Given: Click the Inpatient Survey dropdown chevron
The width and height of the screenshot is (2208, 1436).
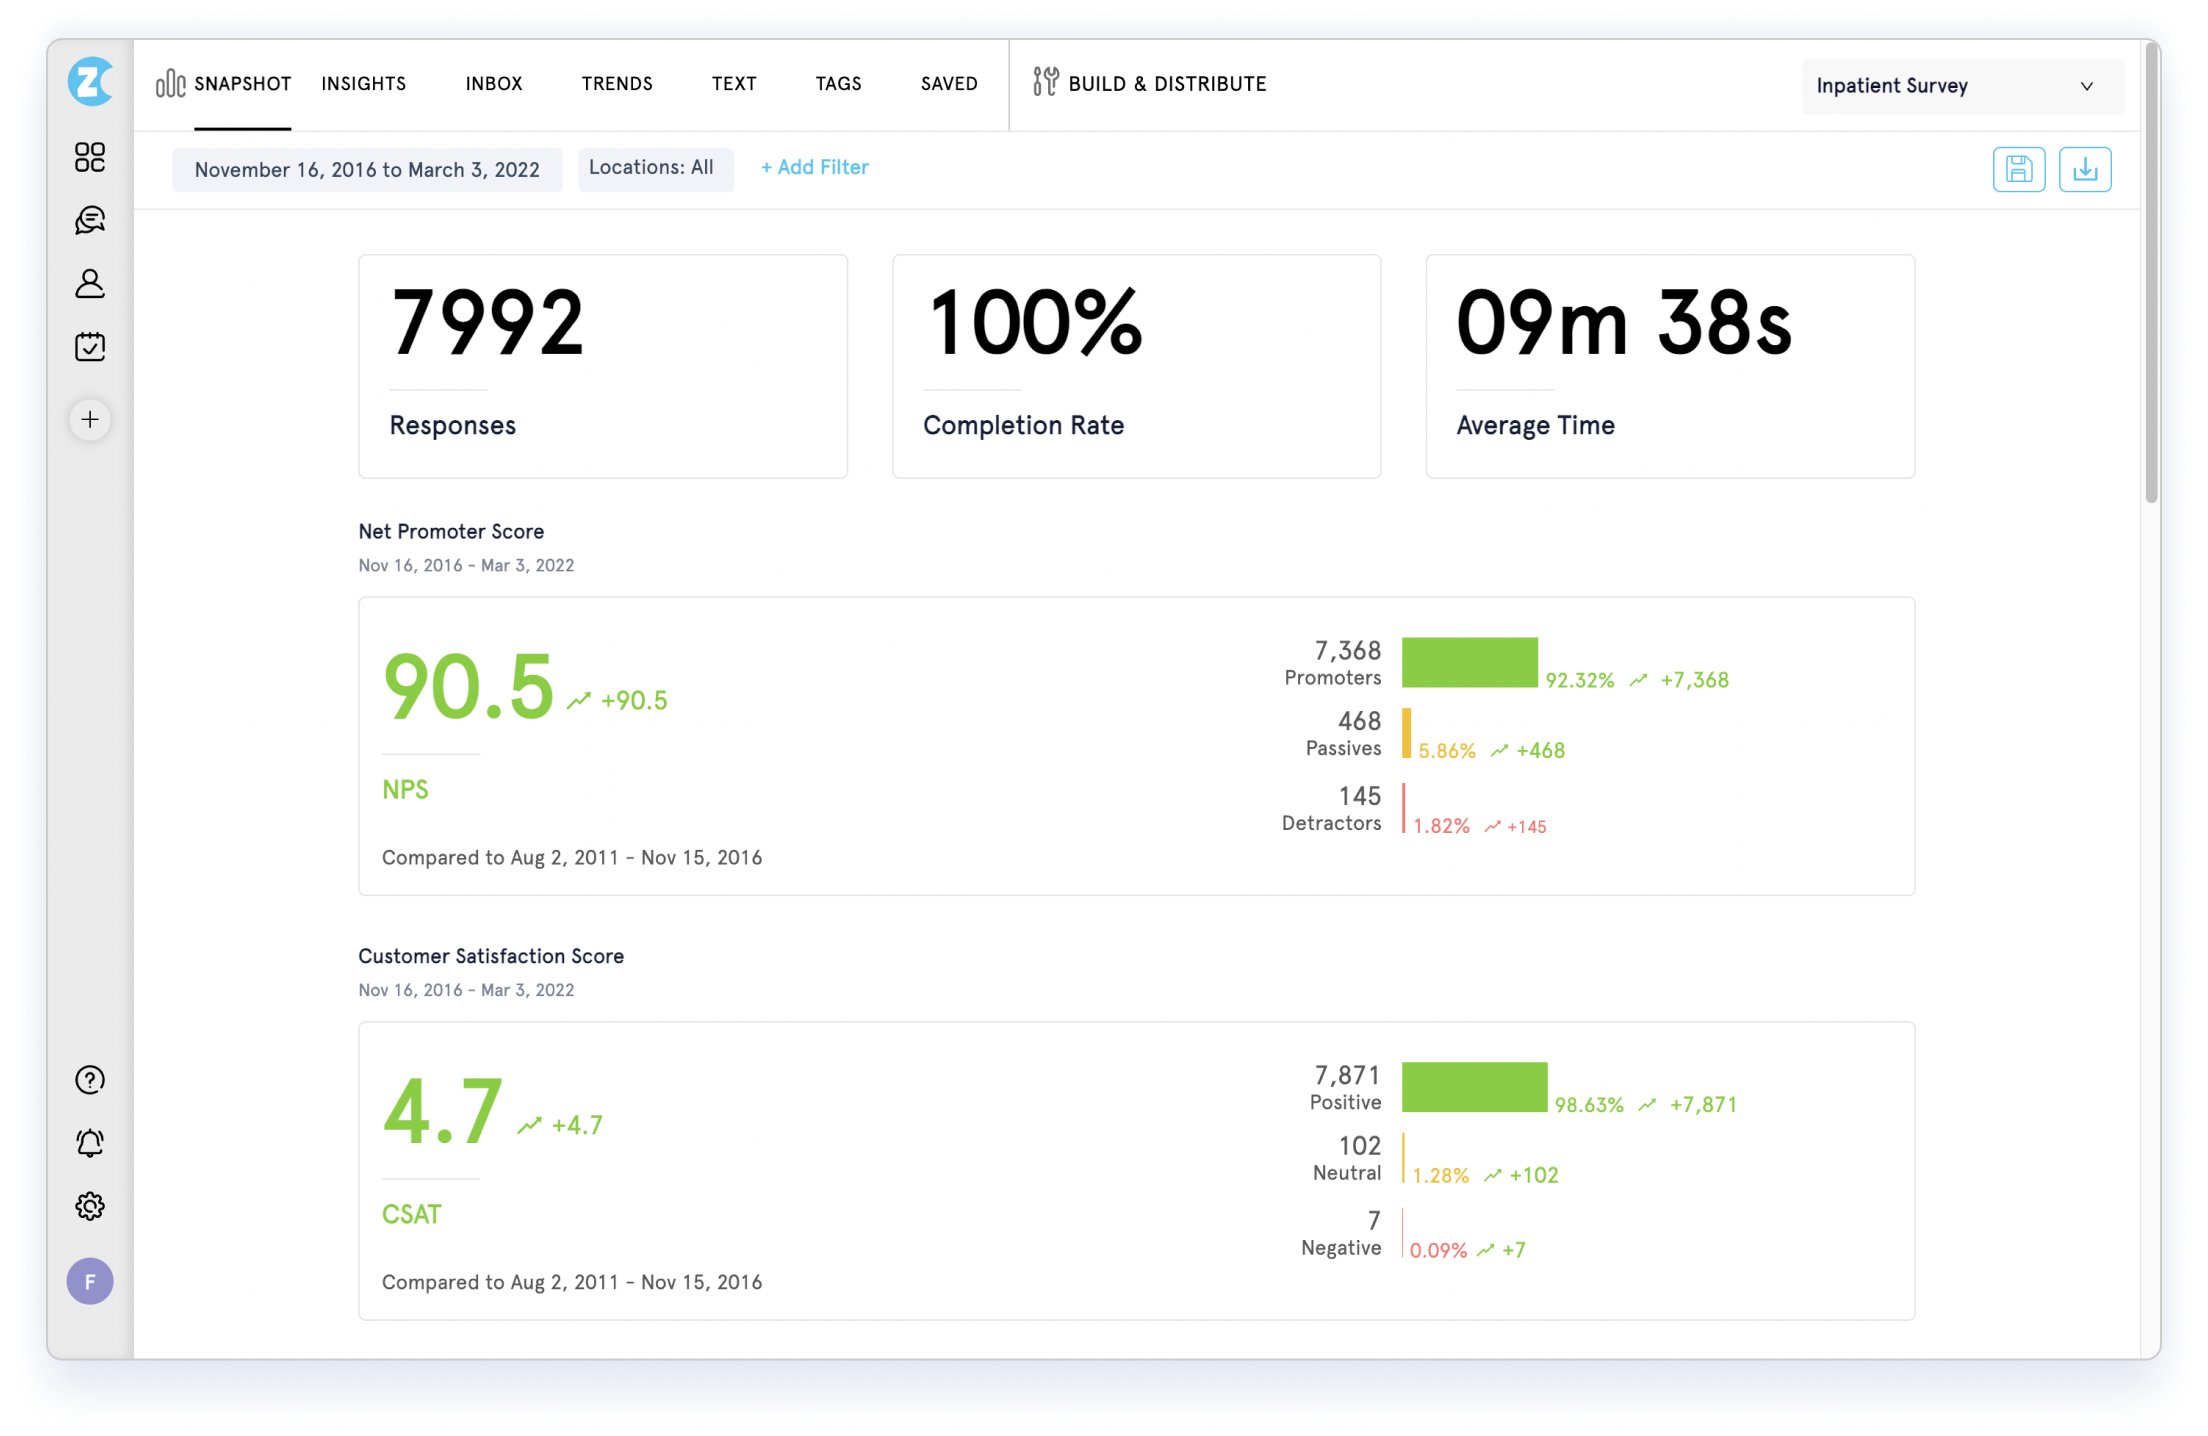Looking at the screenshot, I should (x=2087, y=86).
